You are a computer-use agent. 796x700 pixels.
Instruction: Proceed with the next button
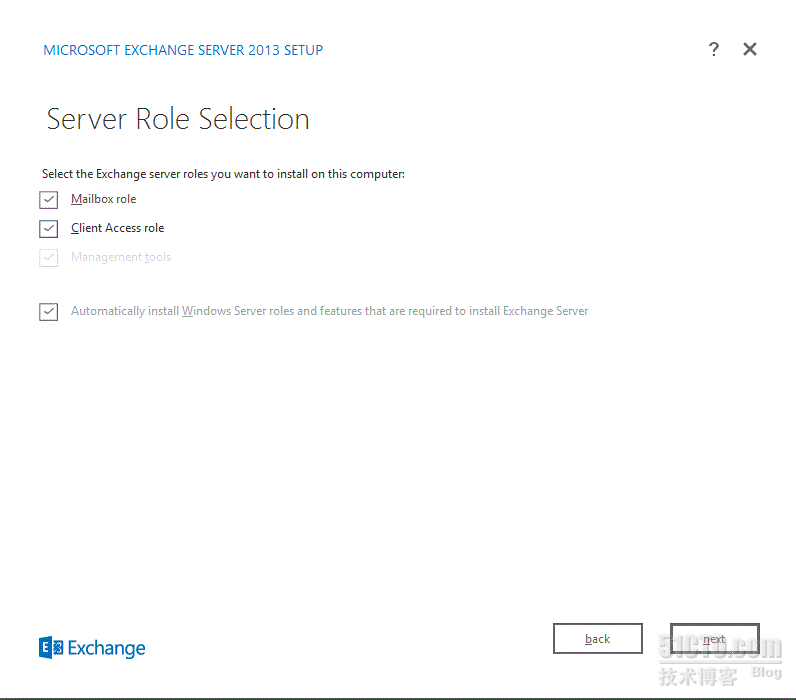pyautogui.click(x=714, y=639)
